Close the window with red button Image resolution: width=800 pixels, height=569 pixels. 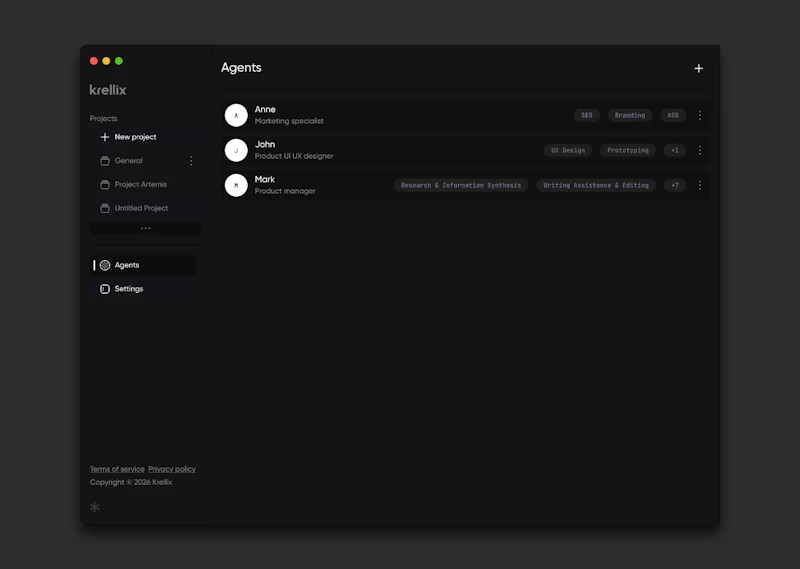coord(94,61)
